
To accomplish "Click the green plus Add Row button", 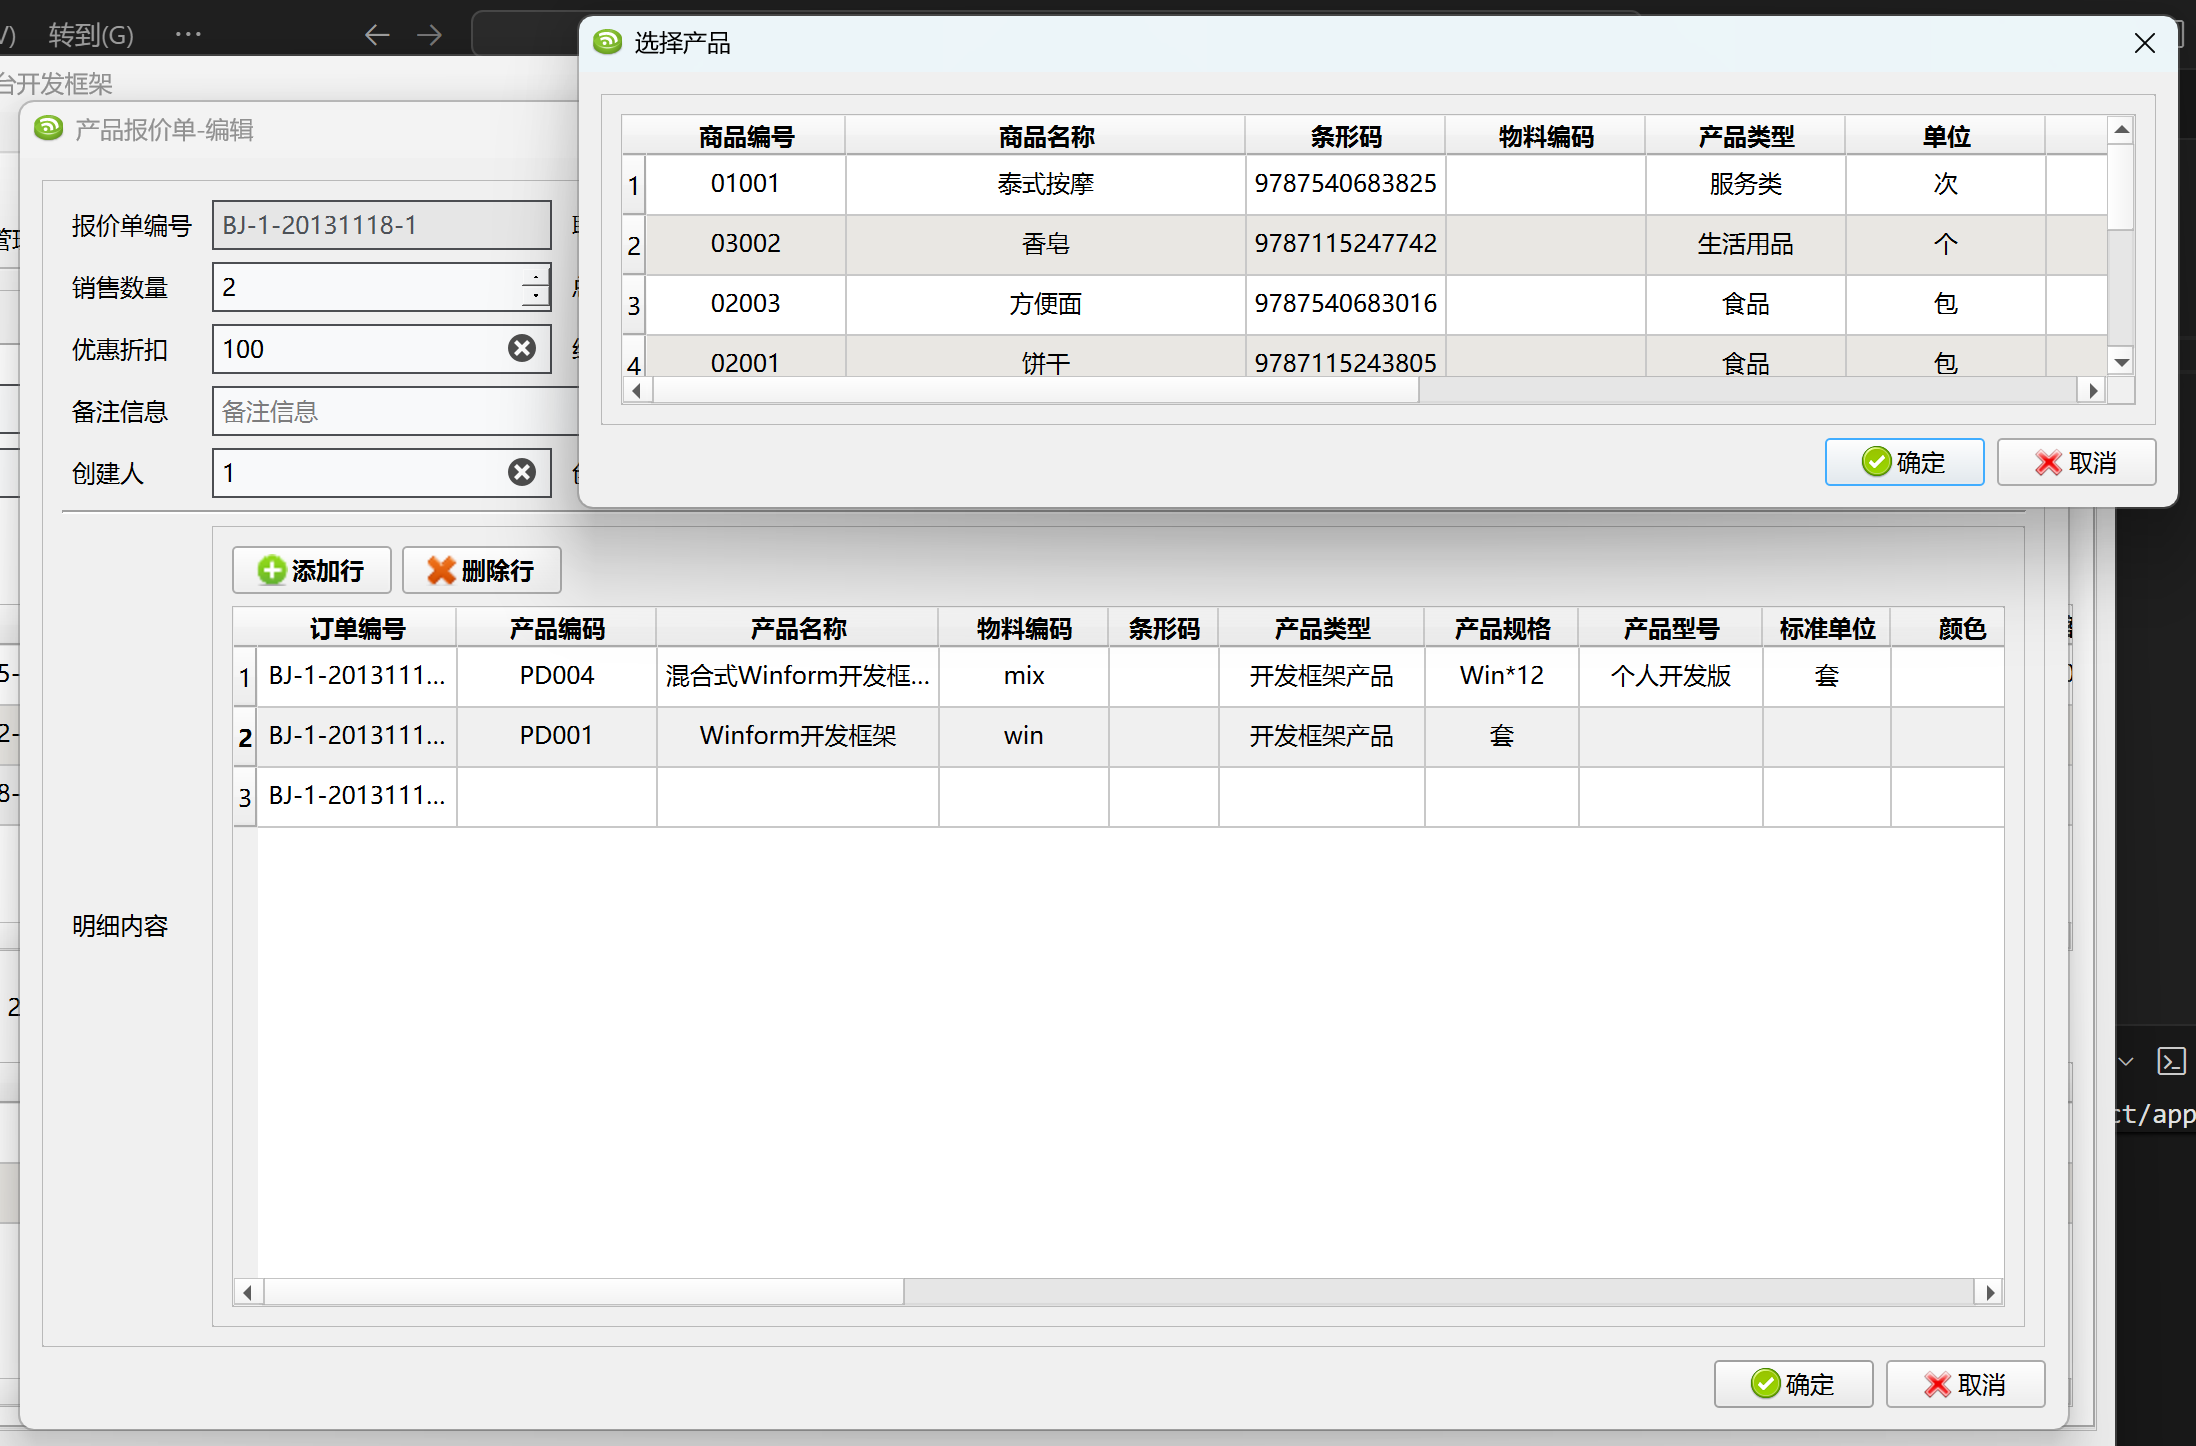I will 311,570.
